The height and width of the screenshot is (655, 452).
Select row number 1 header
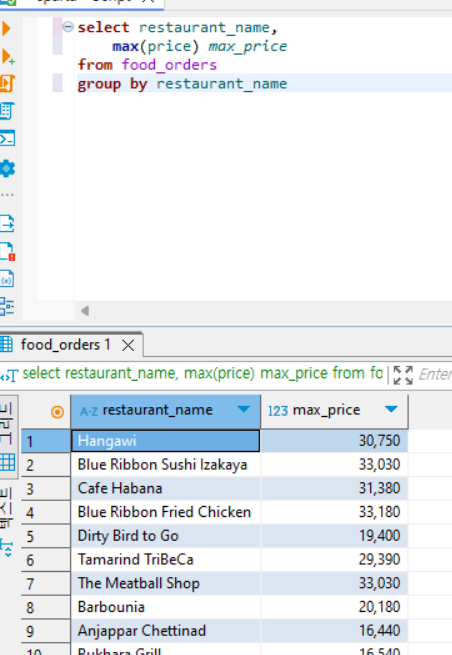point(46,441)
